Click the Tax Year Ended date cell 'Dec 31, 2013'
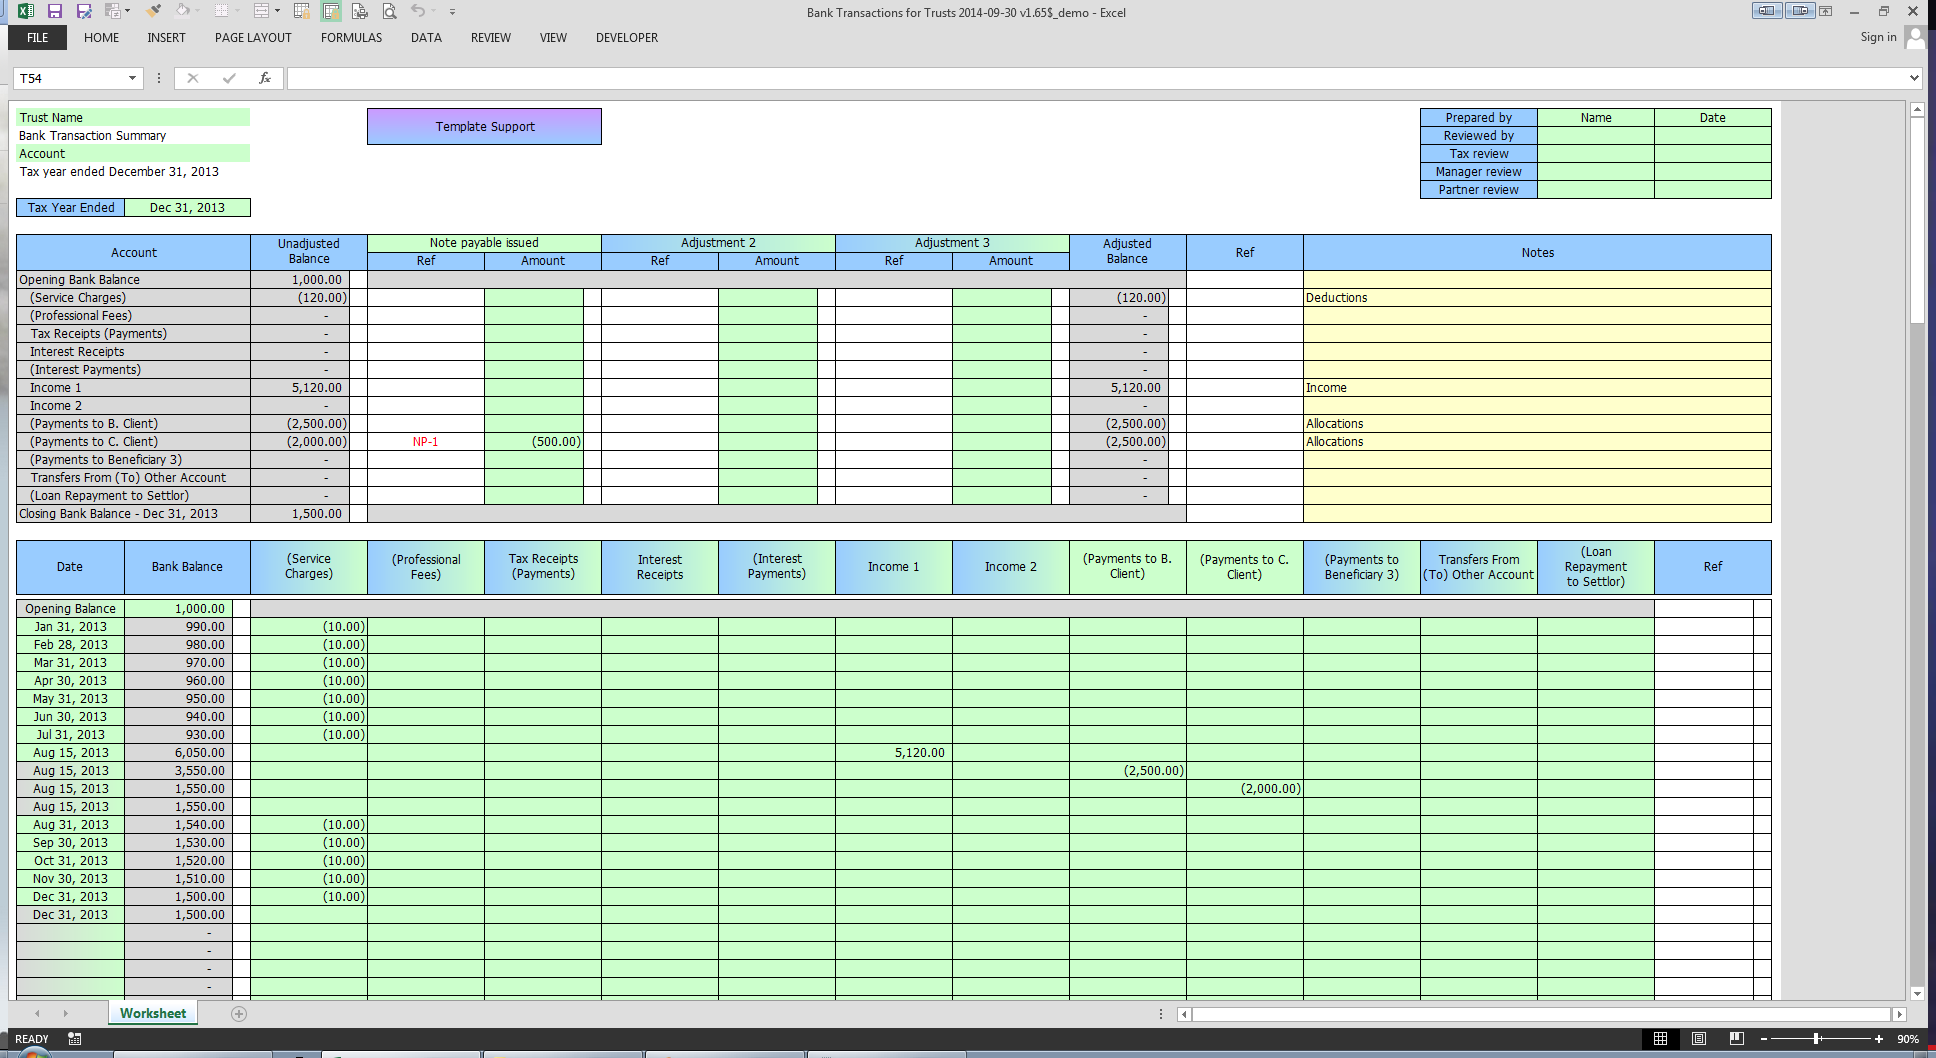The image size is (1936, 1058). [x=187, y=208]
